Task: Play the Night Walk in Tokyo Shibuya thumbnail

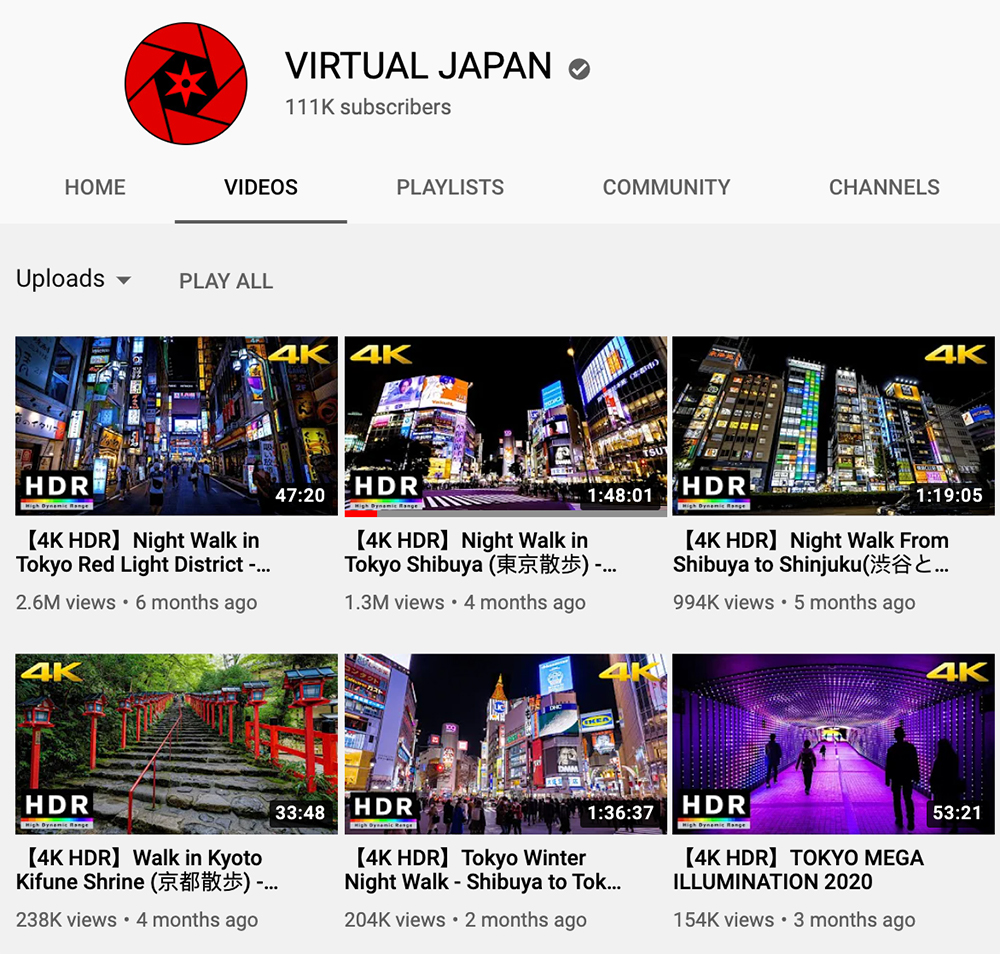Action: tap(505, 426)
